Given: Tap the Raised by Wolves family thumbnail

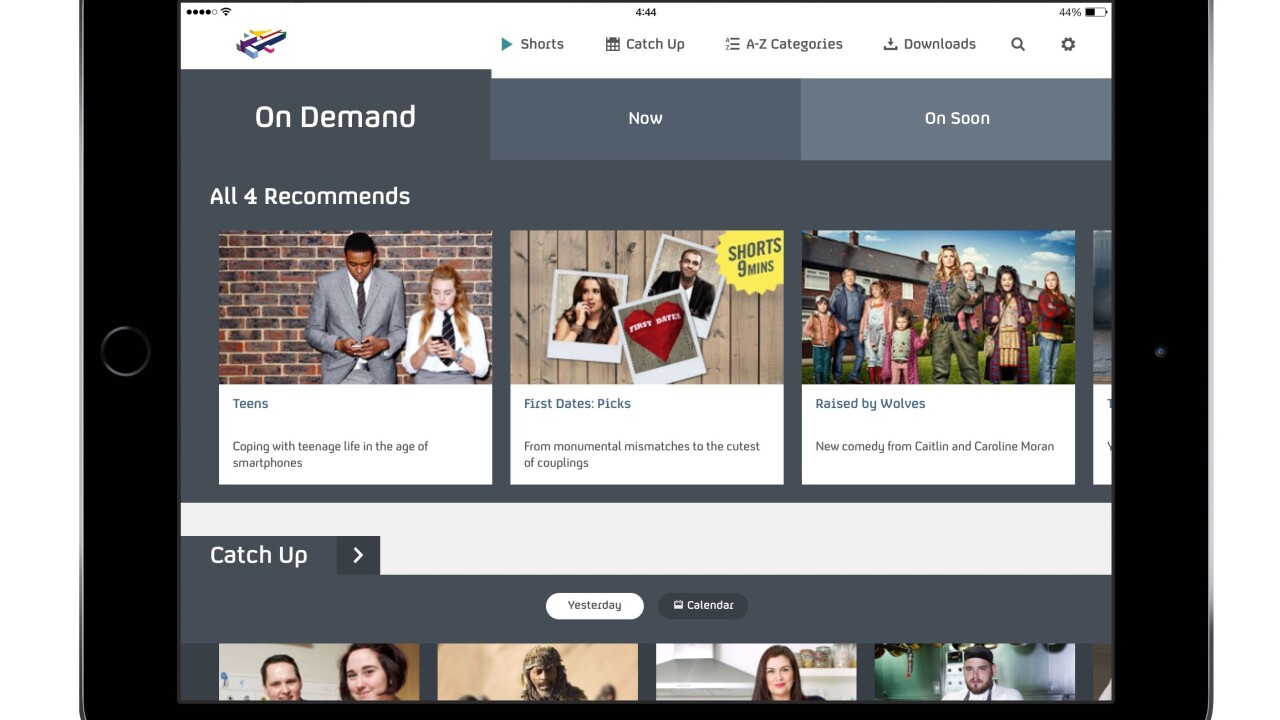Looking at the screenshot, I should click(x=938, y=307).
